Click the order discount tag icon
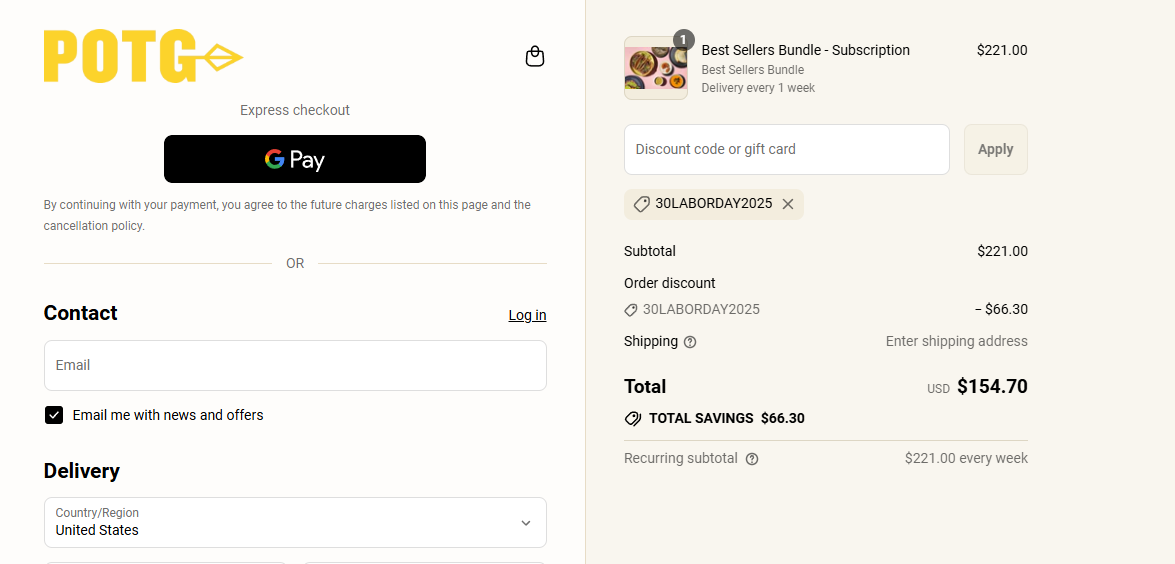 coord(631,310)
